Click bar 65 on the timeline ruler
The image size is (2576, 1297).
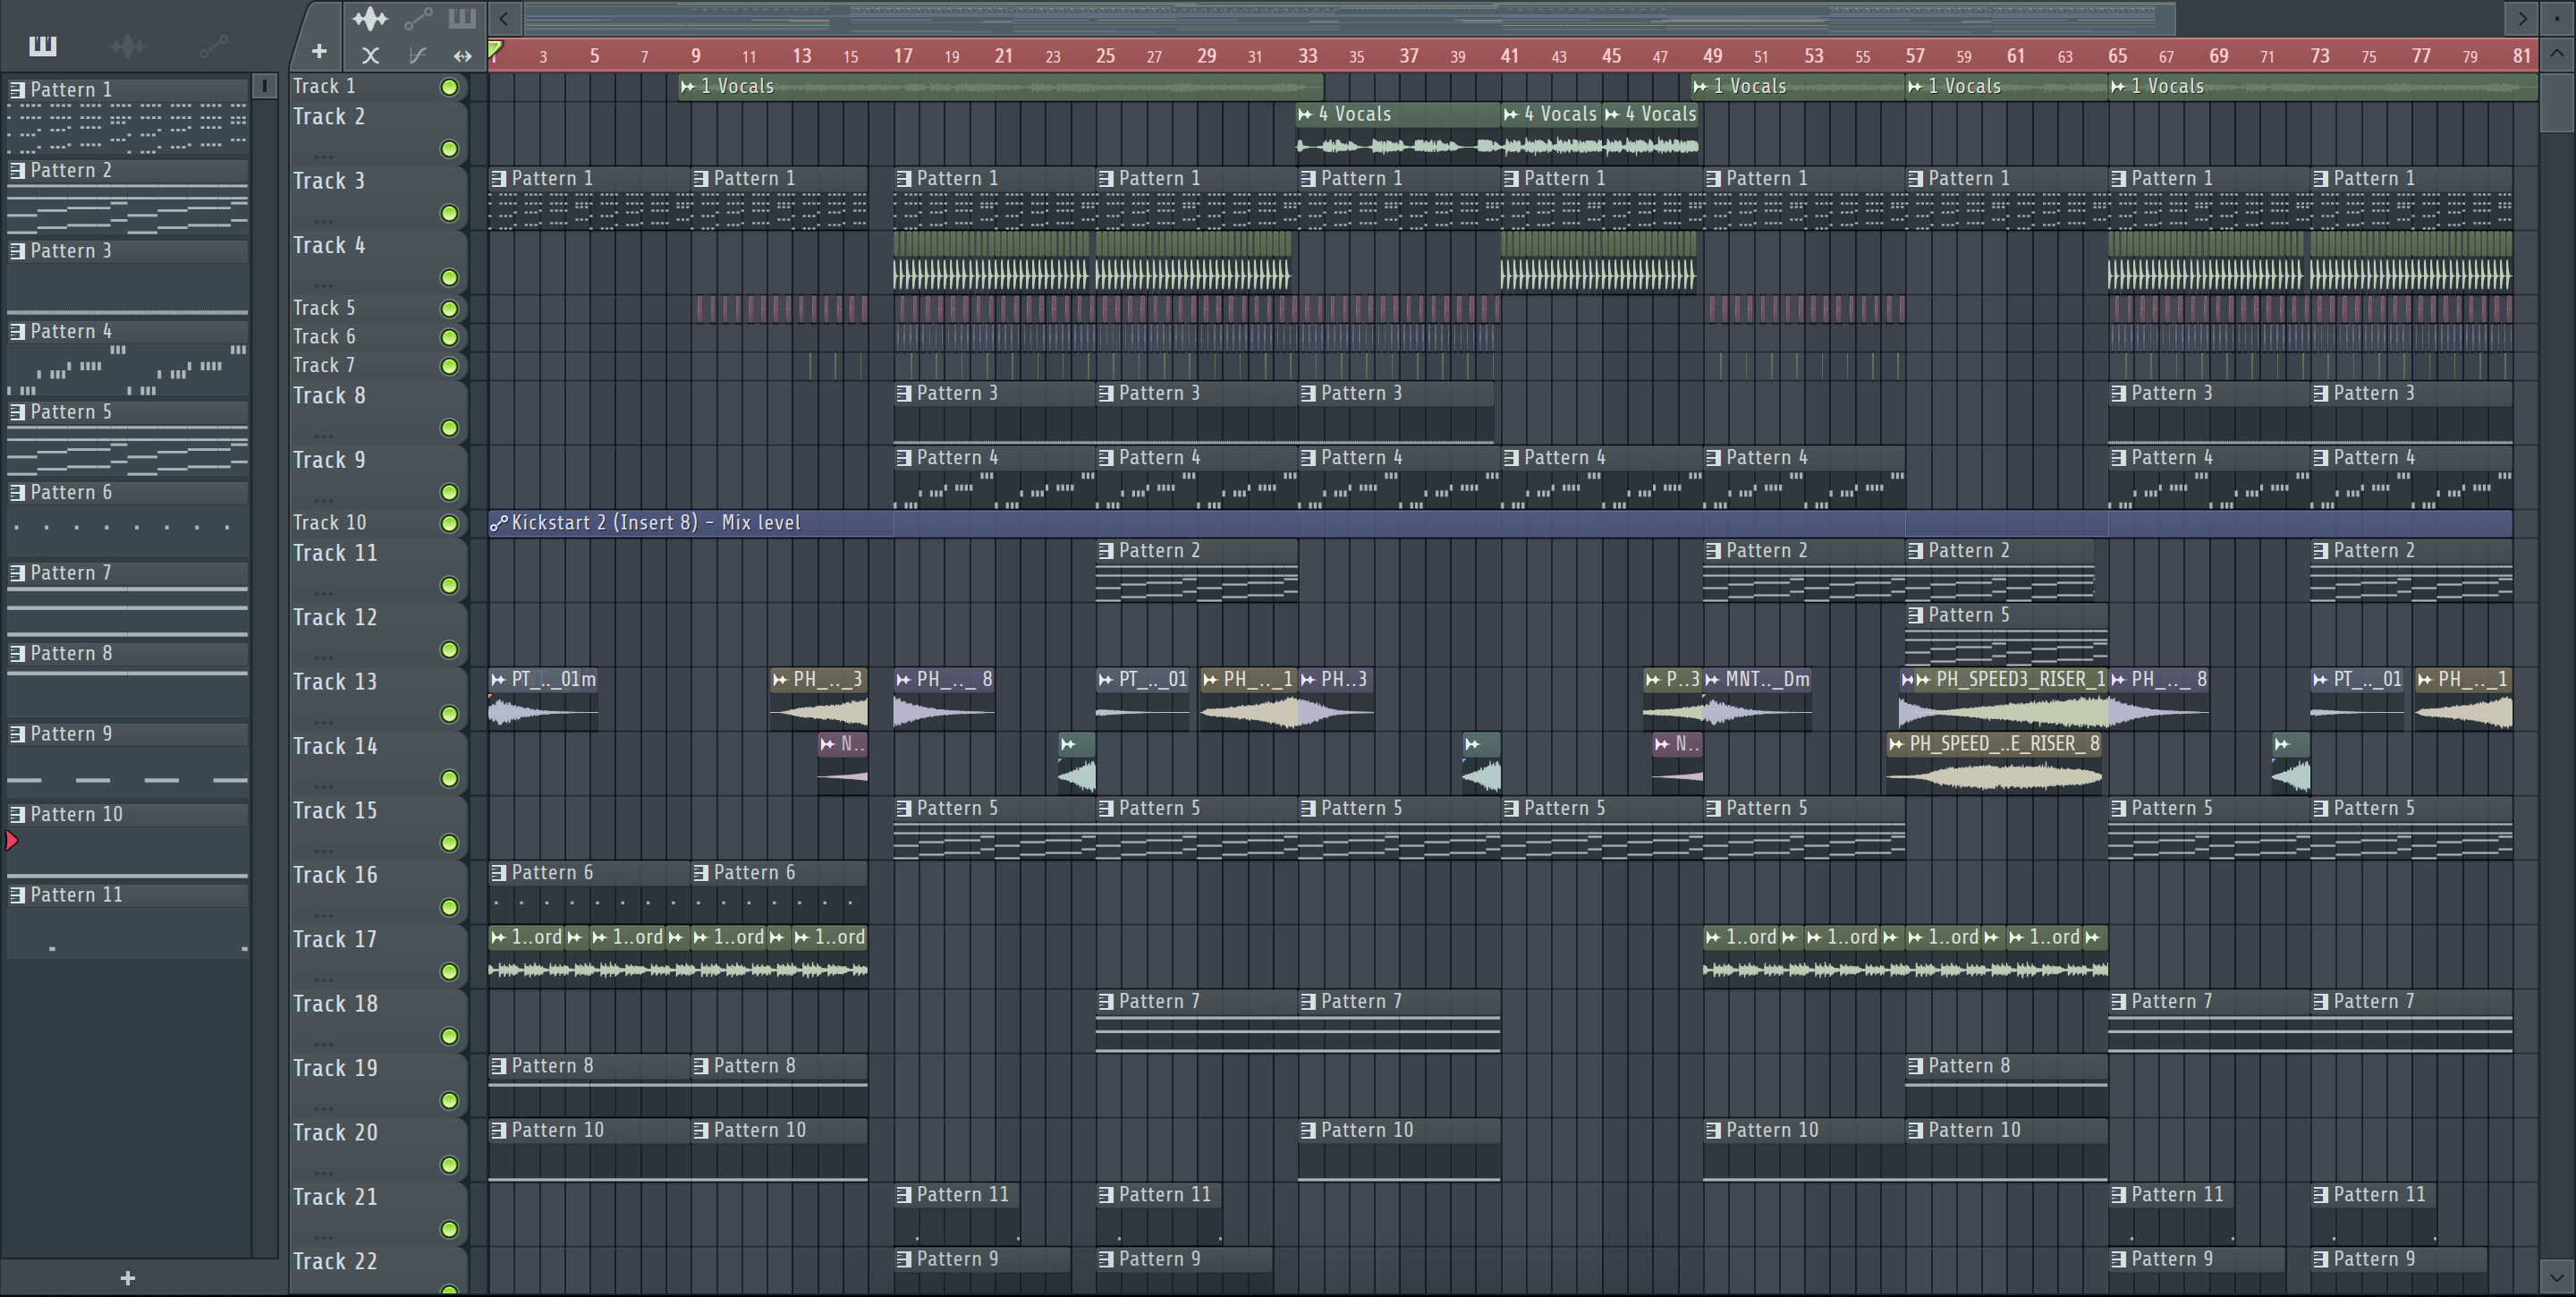click(x=2117, y=56)
